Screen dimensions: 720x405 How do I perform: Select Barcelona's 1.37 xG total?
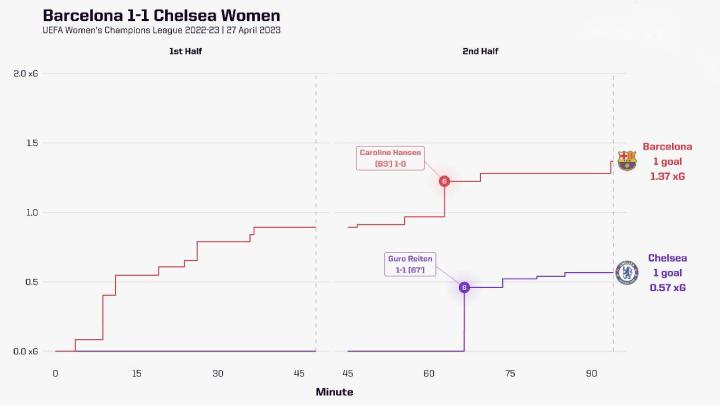[667, 176]
